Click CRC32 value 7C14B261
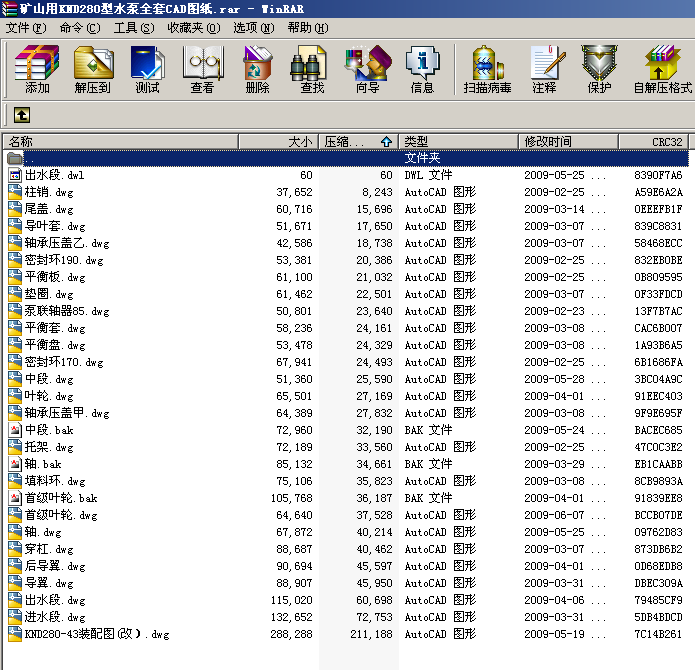 [658, 634]
